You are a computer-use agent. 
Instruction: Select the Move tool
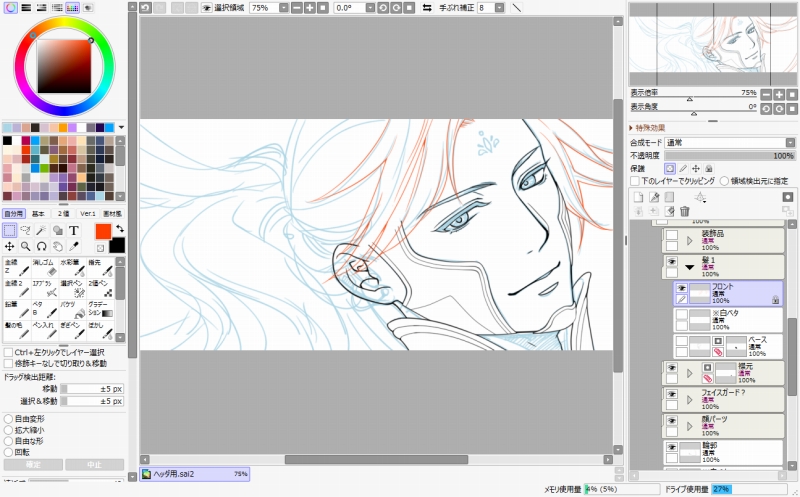coord(9,246)
